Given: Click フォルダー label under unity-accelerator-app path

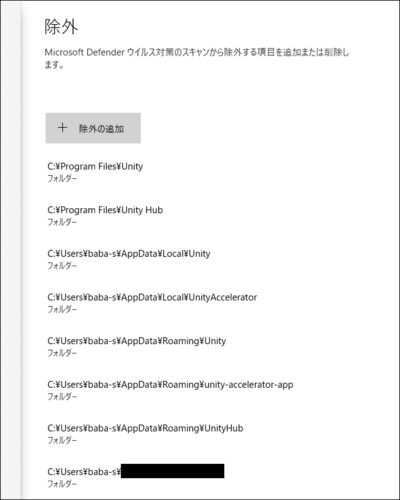Looking at the screenshot, I should point(62,397).
